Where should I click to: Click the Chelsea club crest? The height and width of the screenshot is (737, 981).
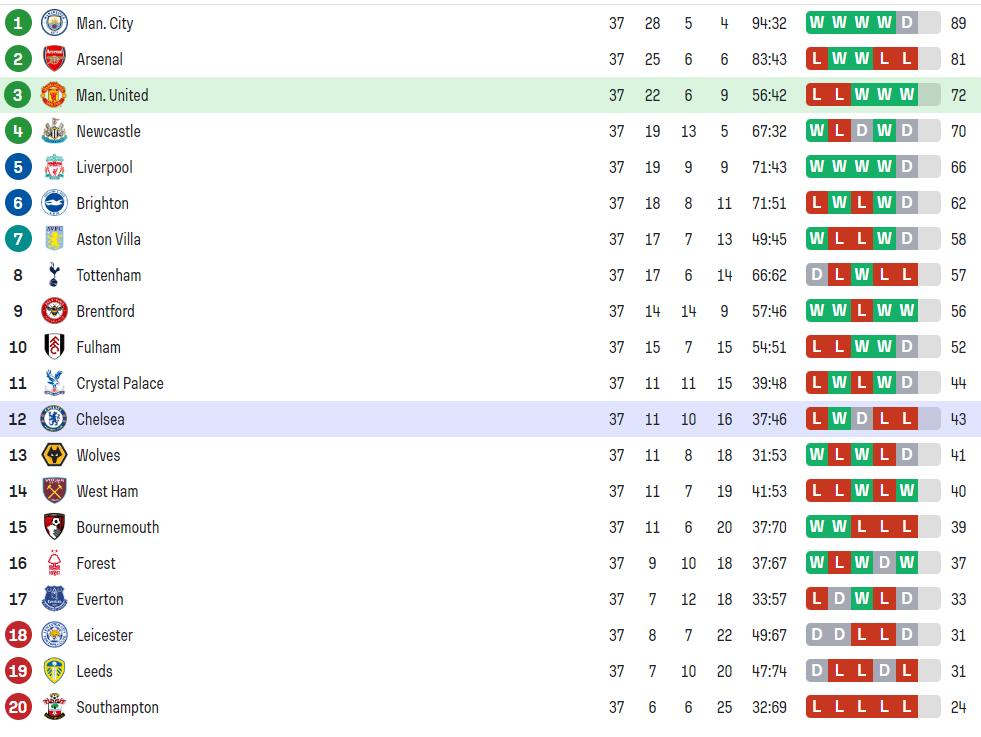[x=54, y=419]
